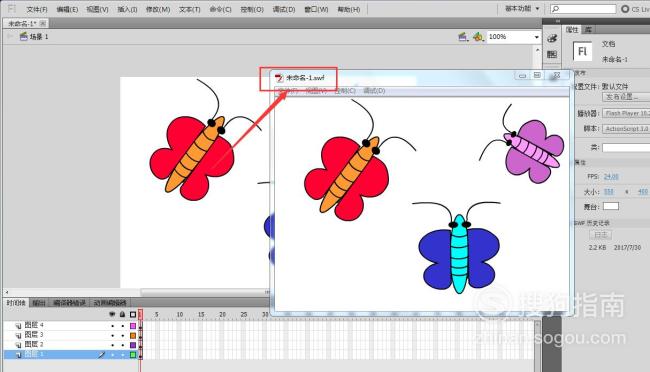The image size is (650, 372).
Task: Toggle the visibility dot of 图层 1
Action: 112,355
